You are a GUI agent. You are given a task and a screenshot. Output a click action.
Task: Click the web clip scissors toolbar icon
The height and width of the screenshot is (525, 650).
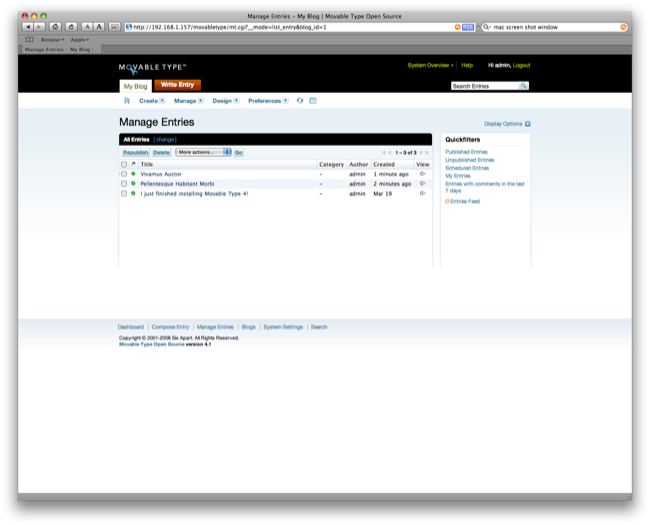point(114,27)
